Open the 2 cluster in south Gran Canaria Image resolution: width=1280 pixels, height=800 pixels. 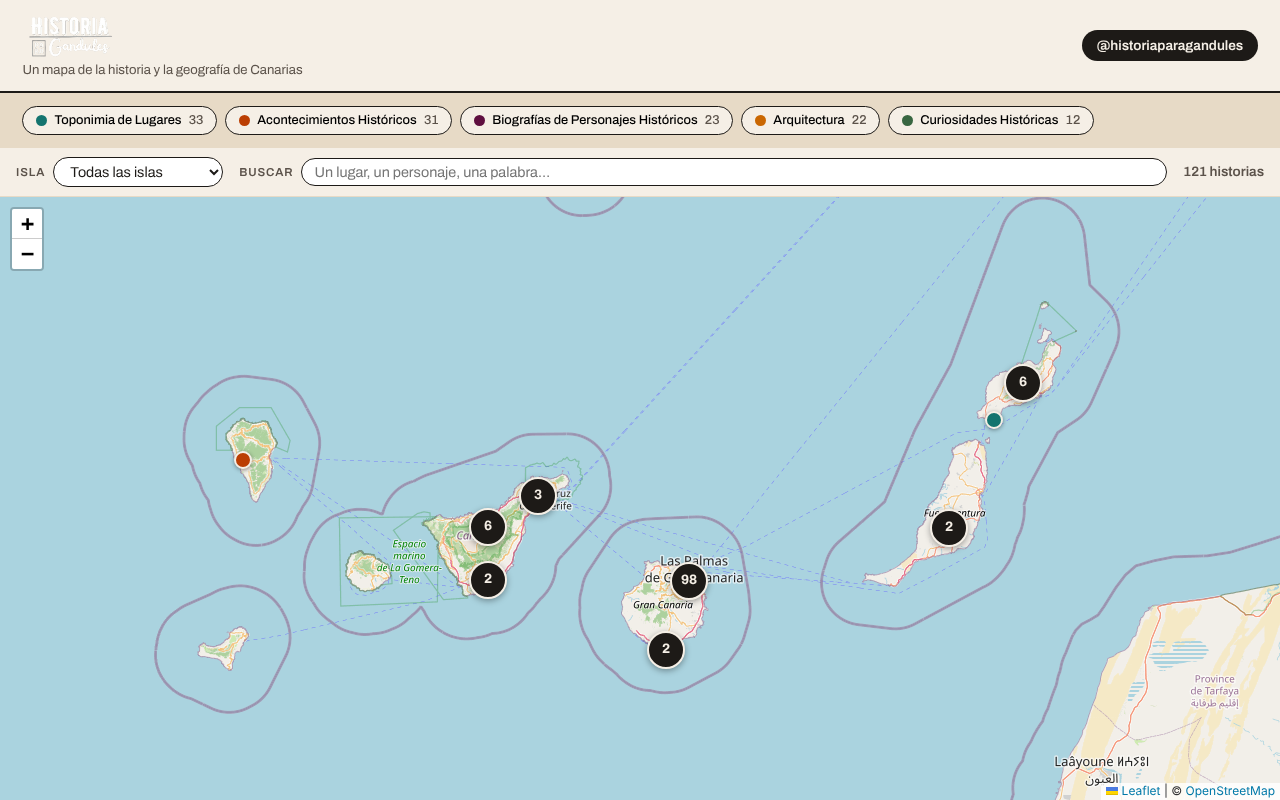coord(666,649)
